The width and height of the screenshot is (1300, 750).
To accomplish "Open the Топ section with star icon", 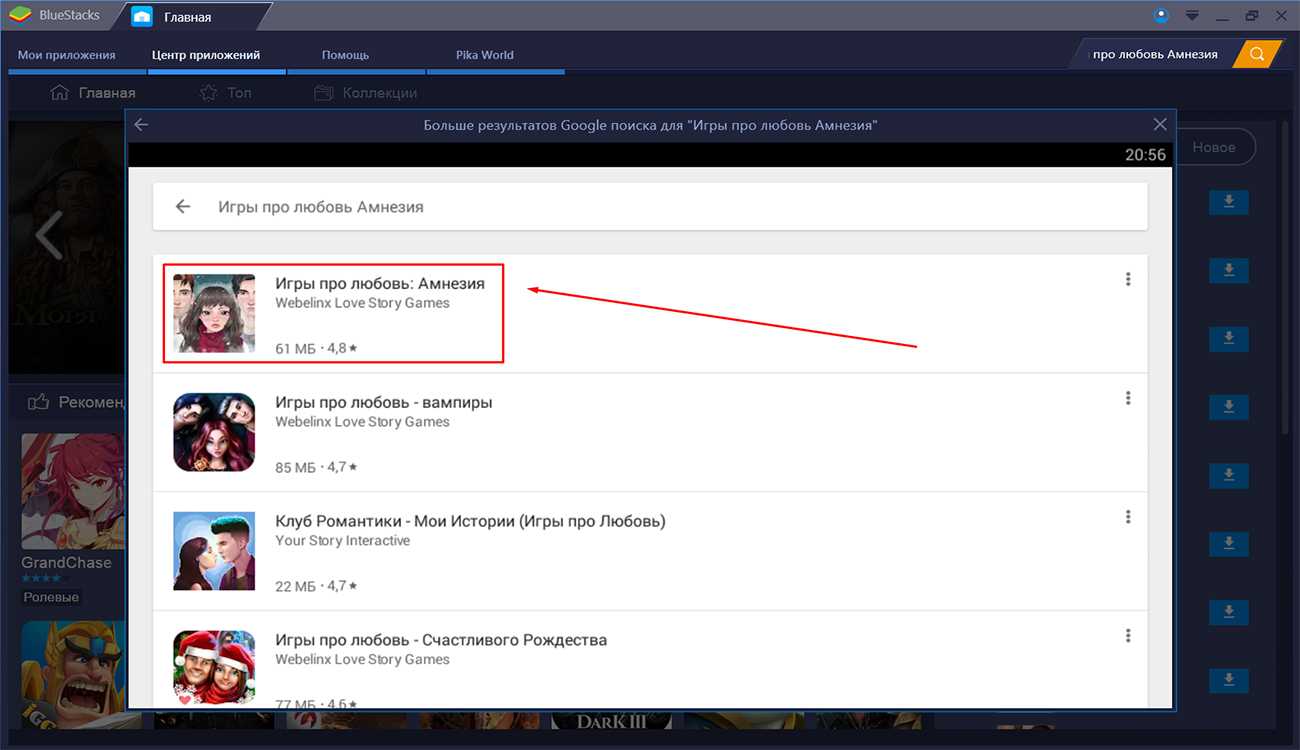I will [226, 93].
